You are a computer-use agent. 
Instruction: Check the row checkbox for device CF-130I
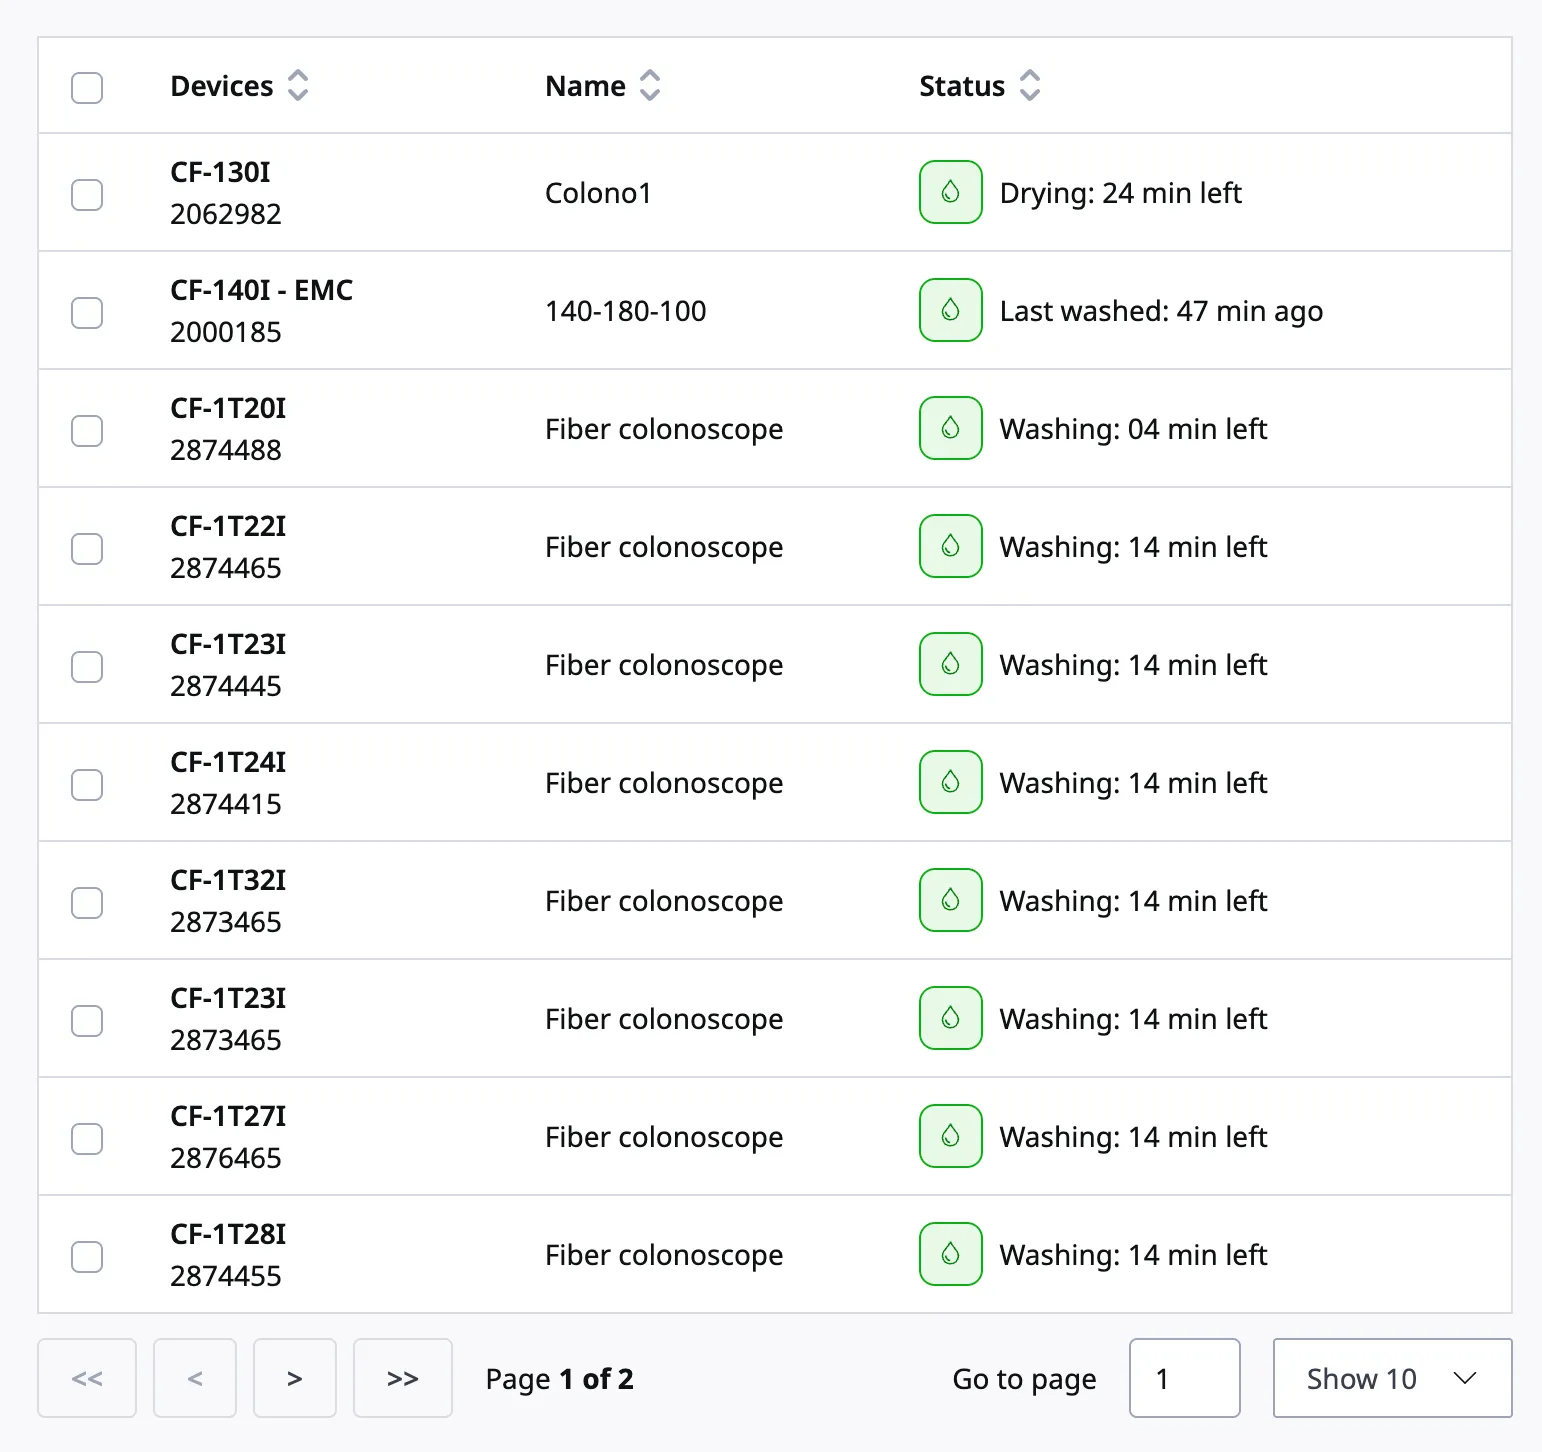click(87, 194)
